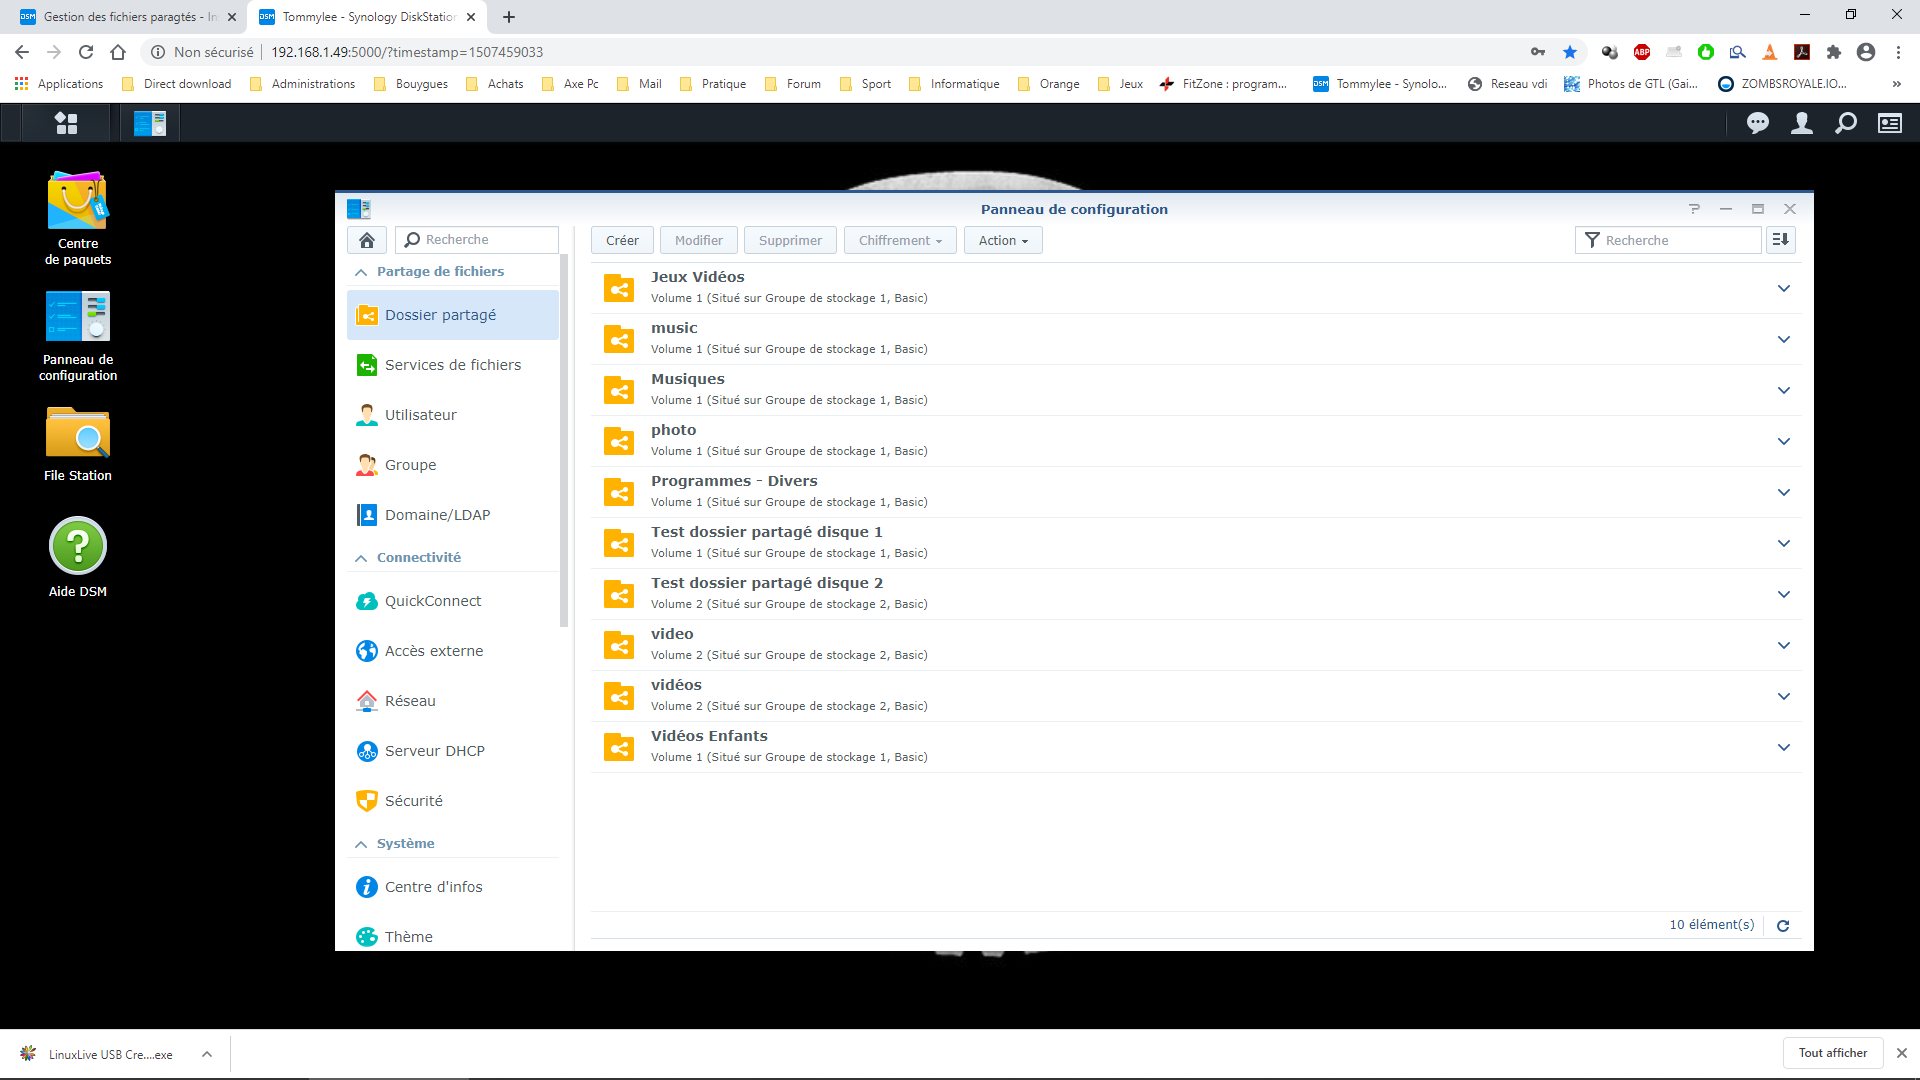Open the Chiffrement dropdown
Screen dimensions: 1920x1080
coord(899,241)
